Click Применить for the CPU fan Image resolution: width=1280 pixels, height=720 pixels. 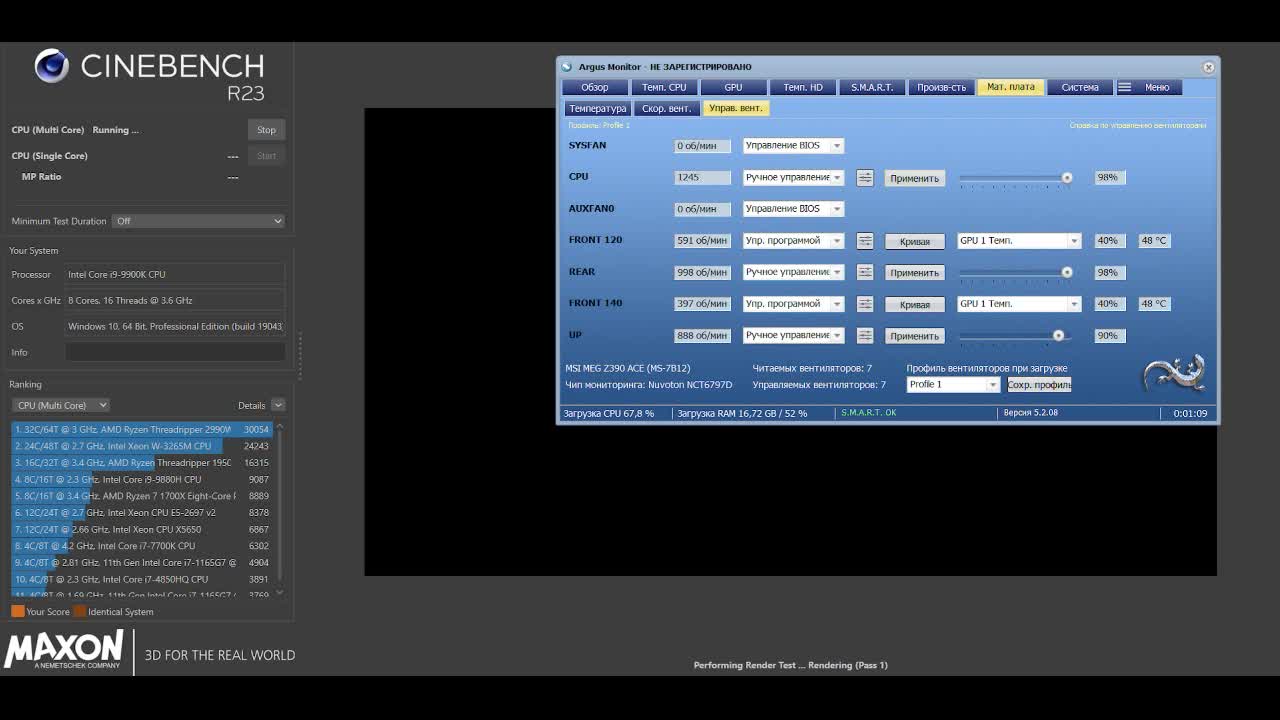point(914,178)
